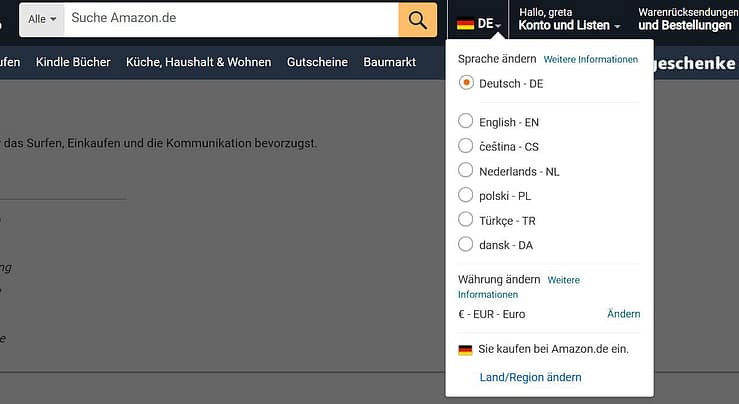Click the German flag in header
This screenshot has height=404, width=739.
pyautogui.click(x=465, y=23)
